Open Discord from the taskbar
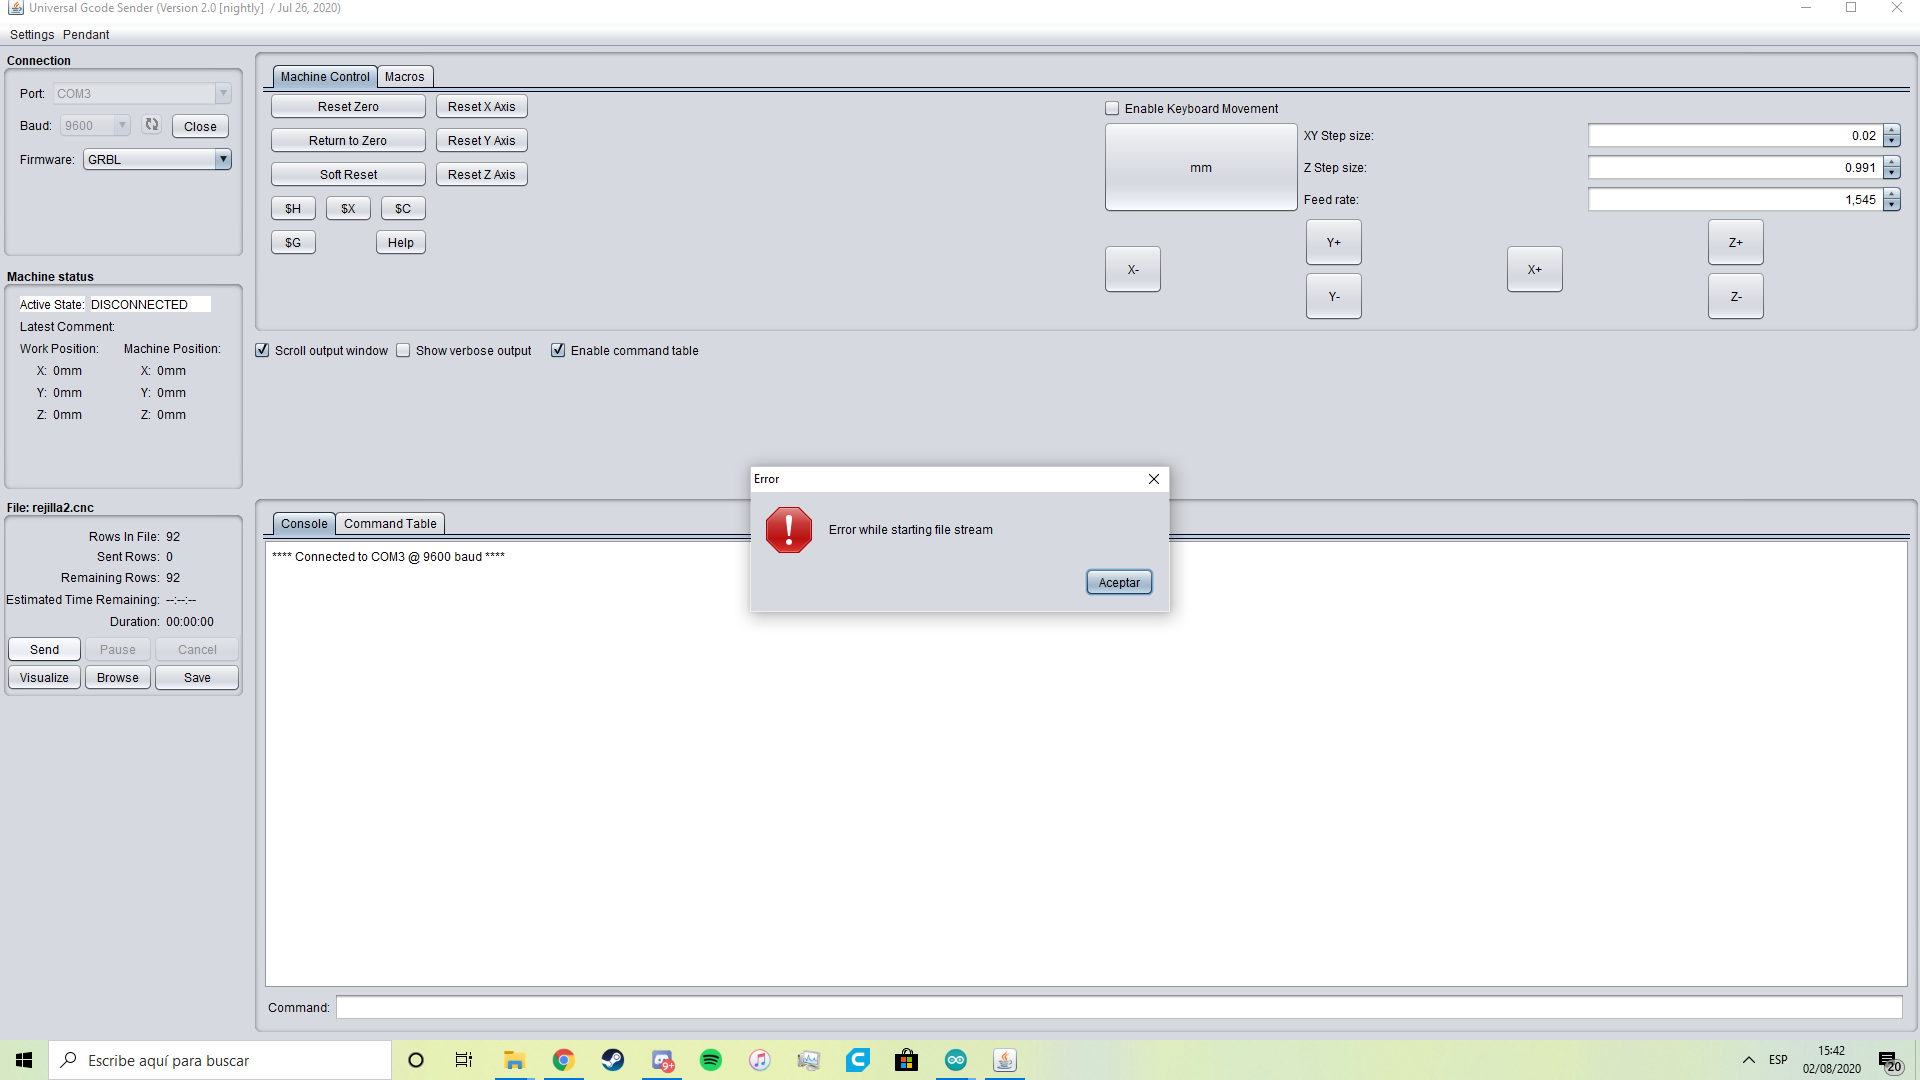 [663, 1060]
